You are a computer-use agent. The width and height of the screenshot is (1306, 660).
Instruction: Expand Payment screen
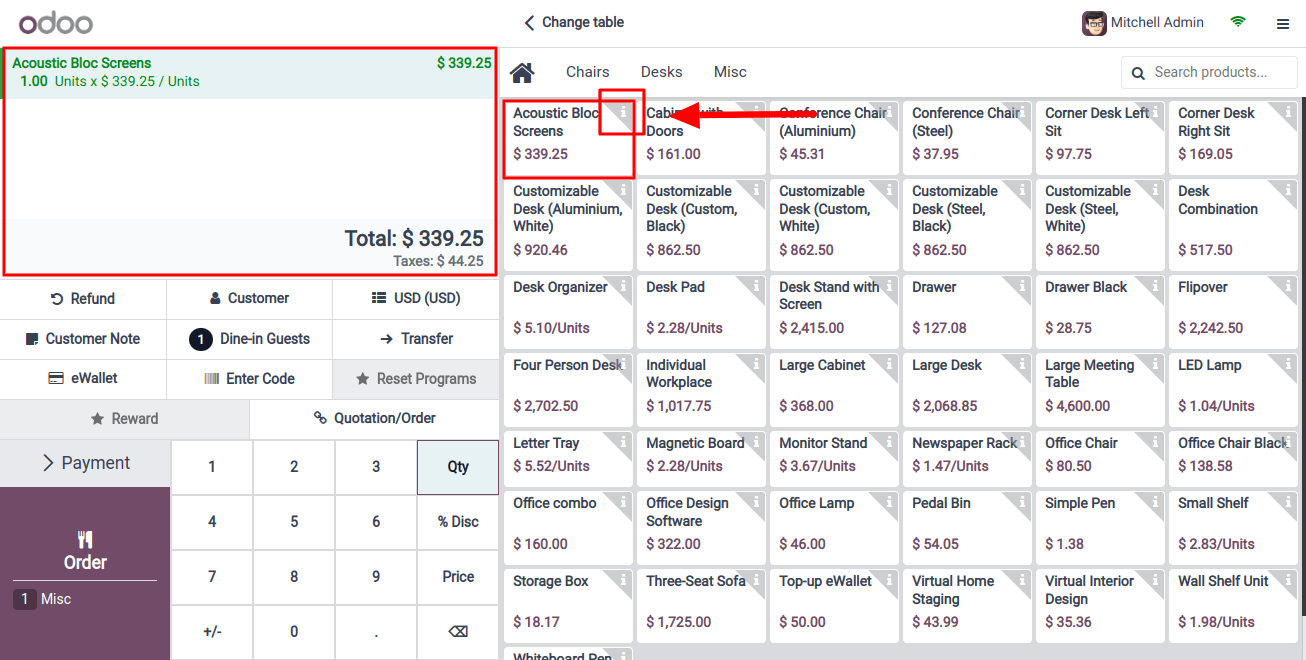point(85,463)
